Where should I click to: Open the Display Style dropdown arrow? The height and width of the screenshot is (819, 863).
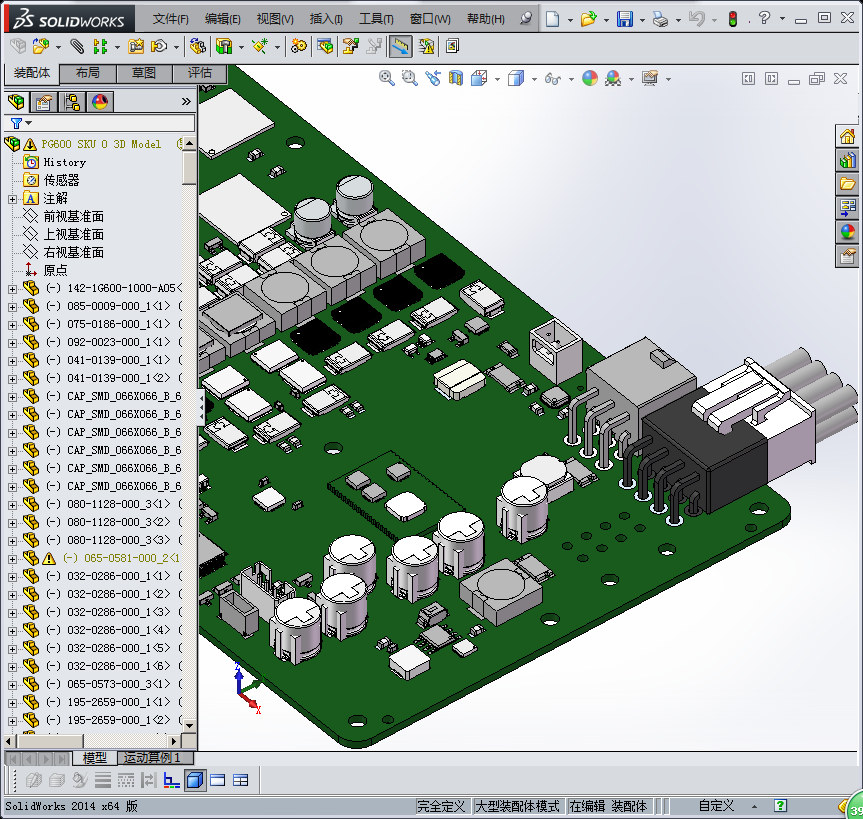pos(535,79)
